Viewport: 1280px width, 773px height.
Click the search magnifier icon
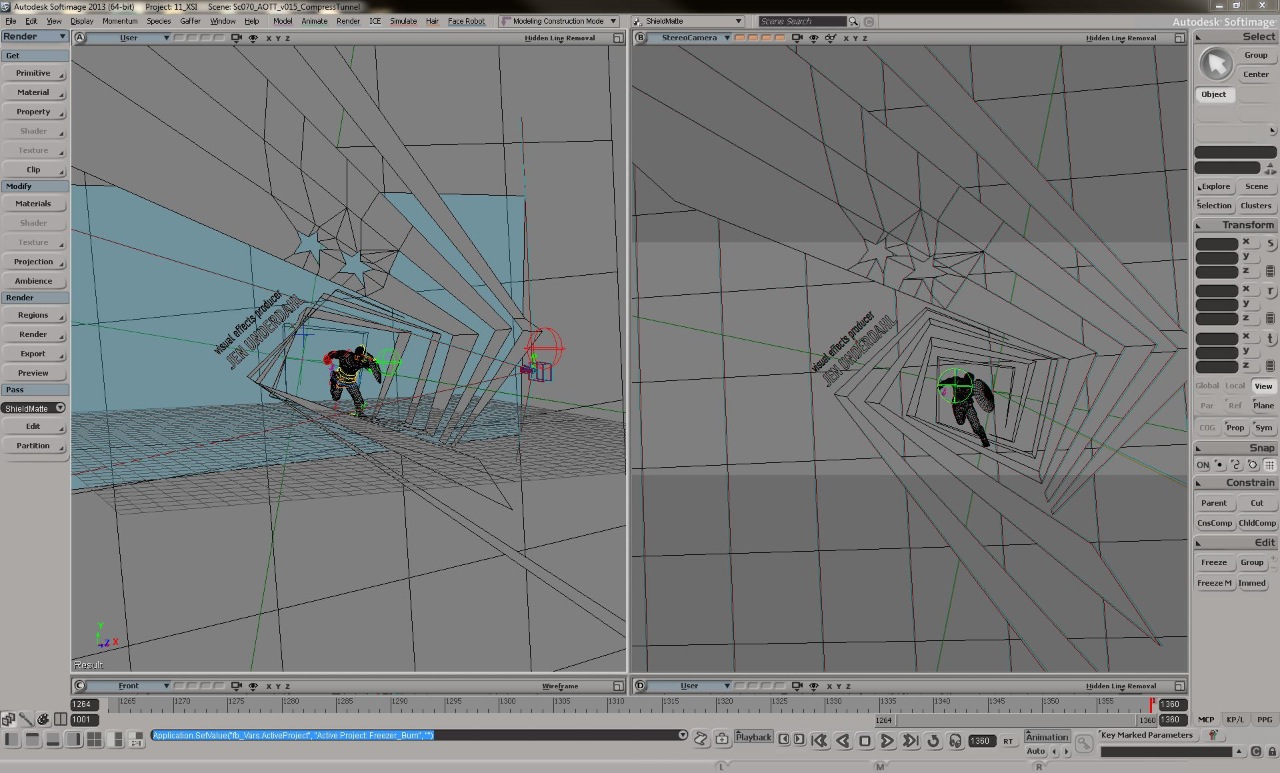coord(853,21)
